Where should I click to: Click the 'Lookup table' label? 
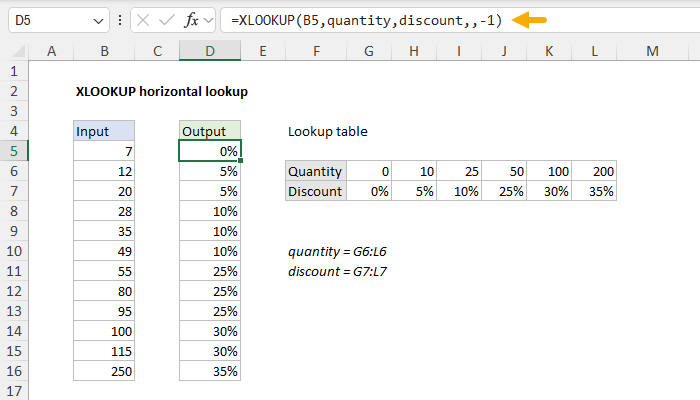(328, 131)
